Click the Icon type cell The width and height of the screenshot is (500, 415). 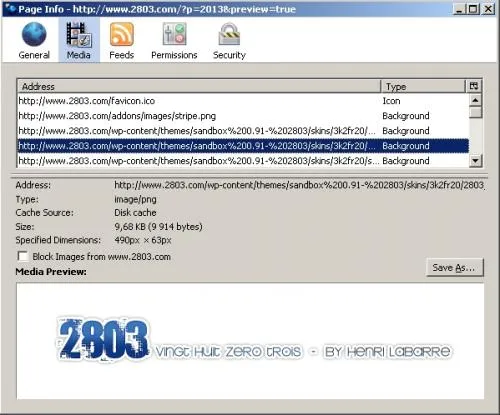(391, 101)
